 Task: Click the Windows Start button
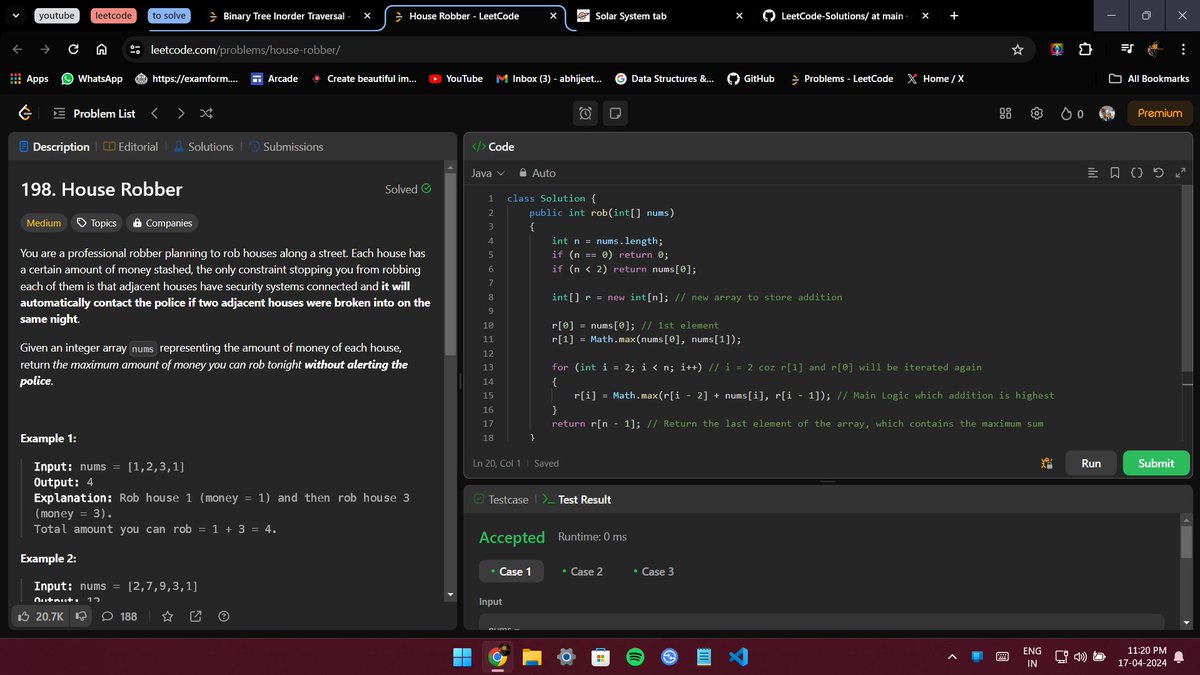[x=461, y=657]
